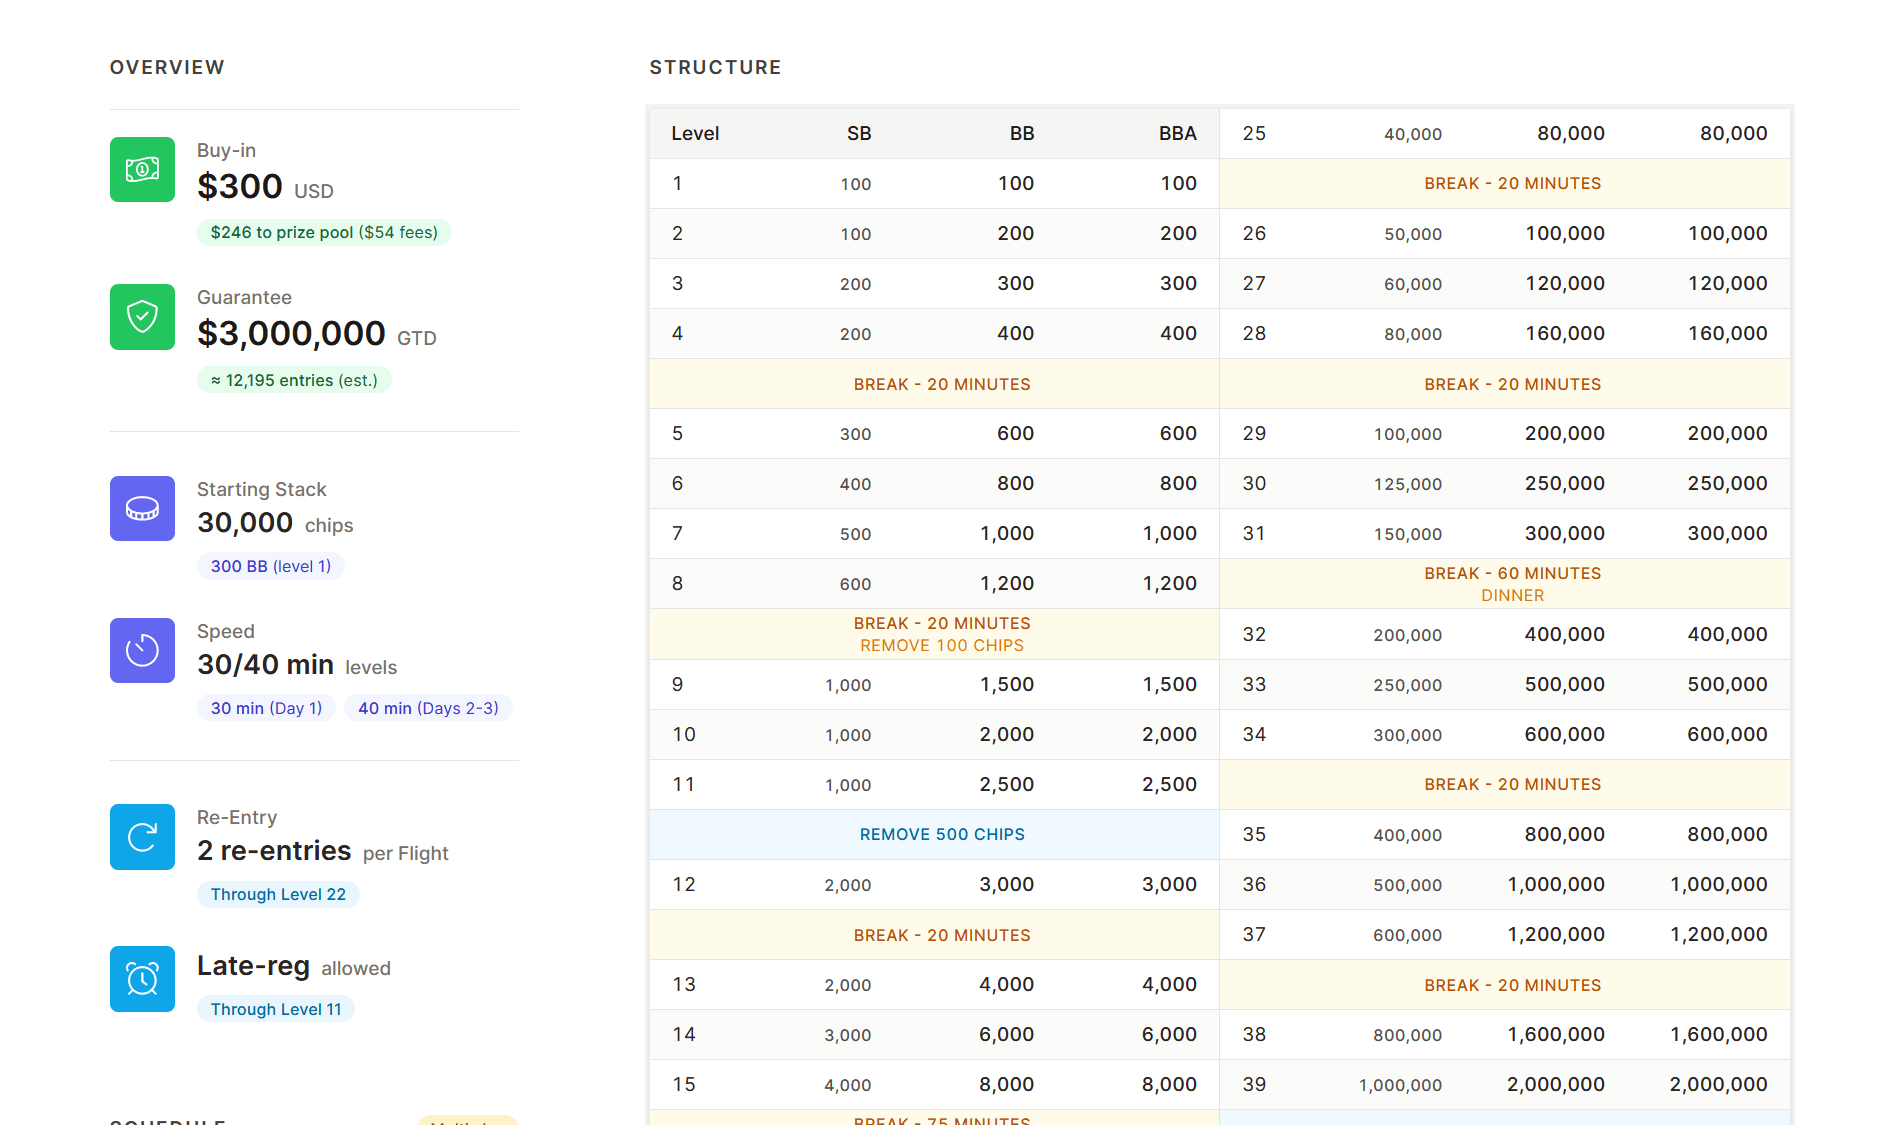Click the "Level" column header

(697, 133)
